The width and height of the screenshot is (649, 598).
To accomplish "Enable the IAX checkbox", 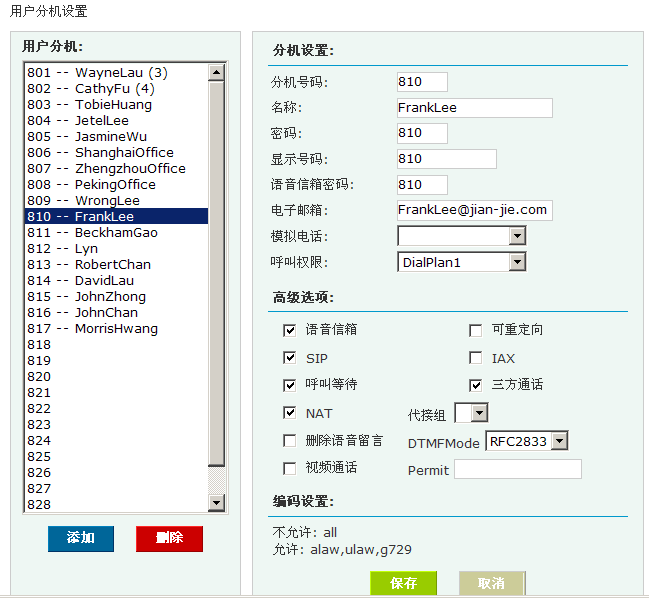I will (476, 358).
